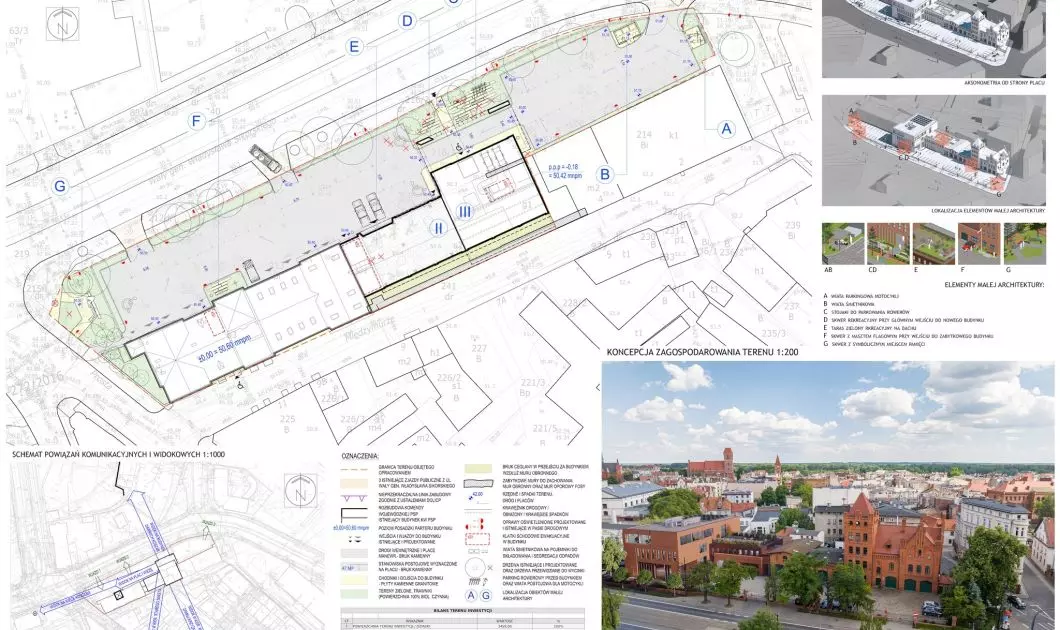This screenshot has width=1060, height=630.
Task: Open the G memorial square thumbnail
Action: click(1025, 243)
